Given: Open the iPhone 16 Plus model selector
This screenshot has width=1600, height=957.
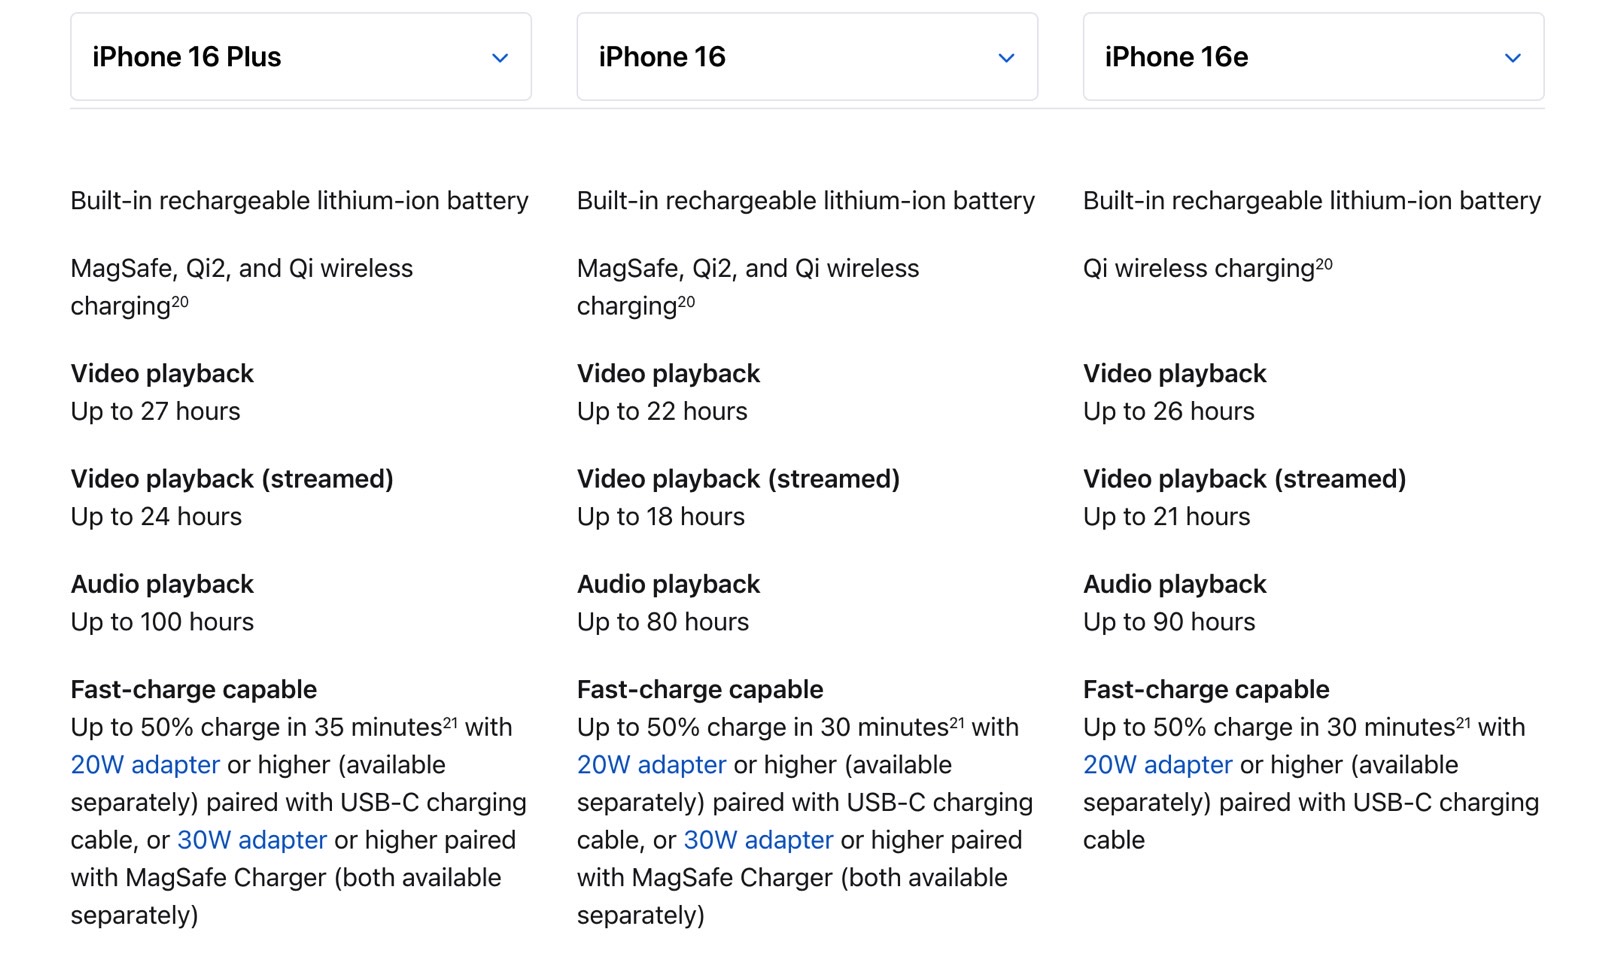Looking at the screenshot, I should tap(300, 57).
